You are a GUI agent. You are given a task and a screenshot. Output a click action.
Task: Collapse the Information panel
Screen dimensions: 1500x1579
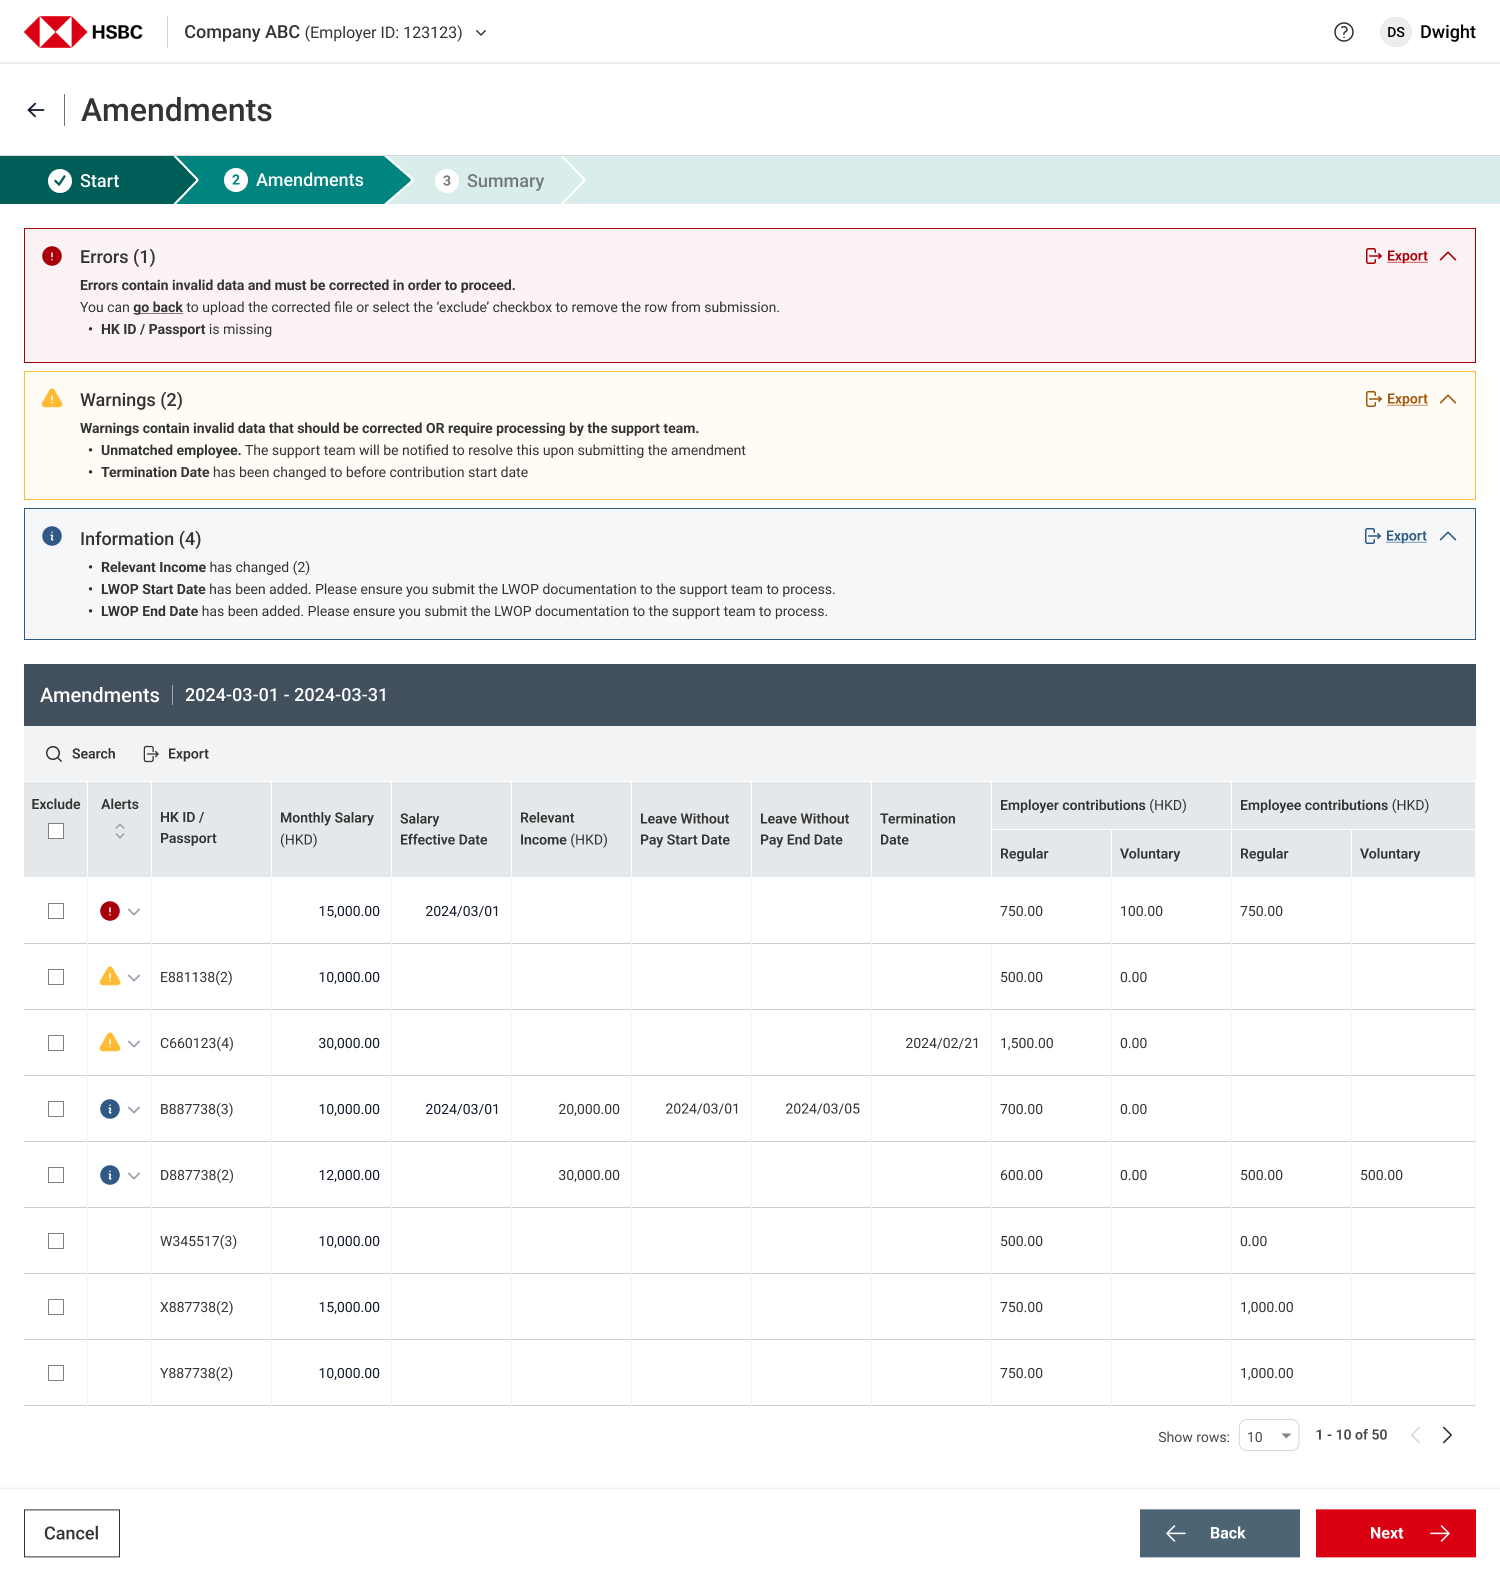click(x=1448, y=536)
